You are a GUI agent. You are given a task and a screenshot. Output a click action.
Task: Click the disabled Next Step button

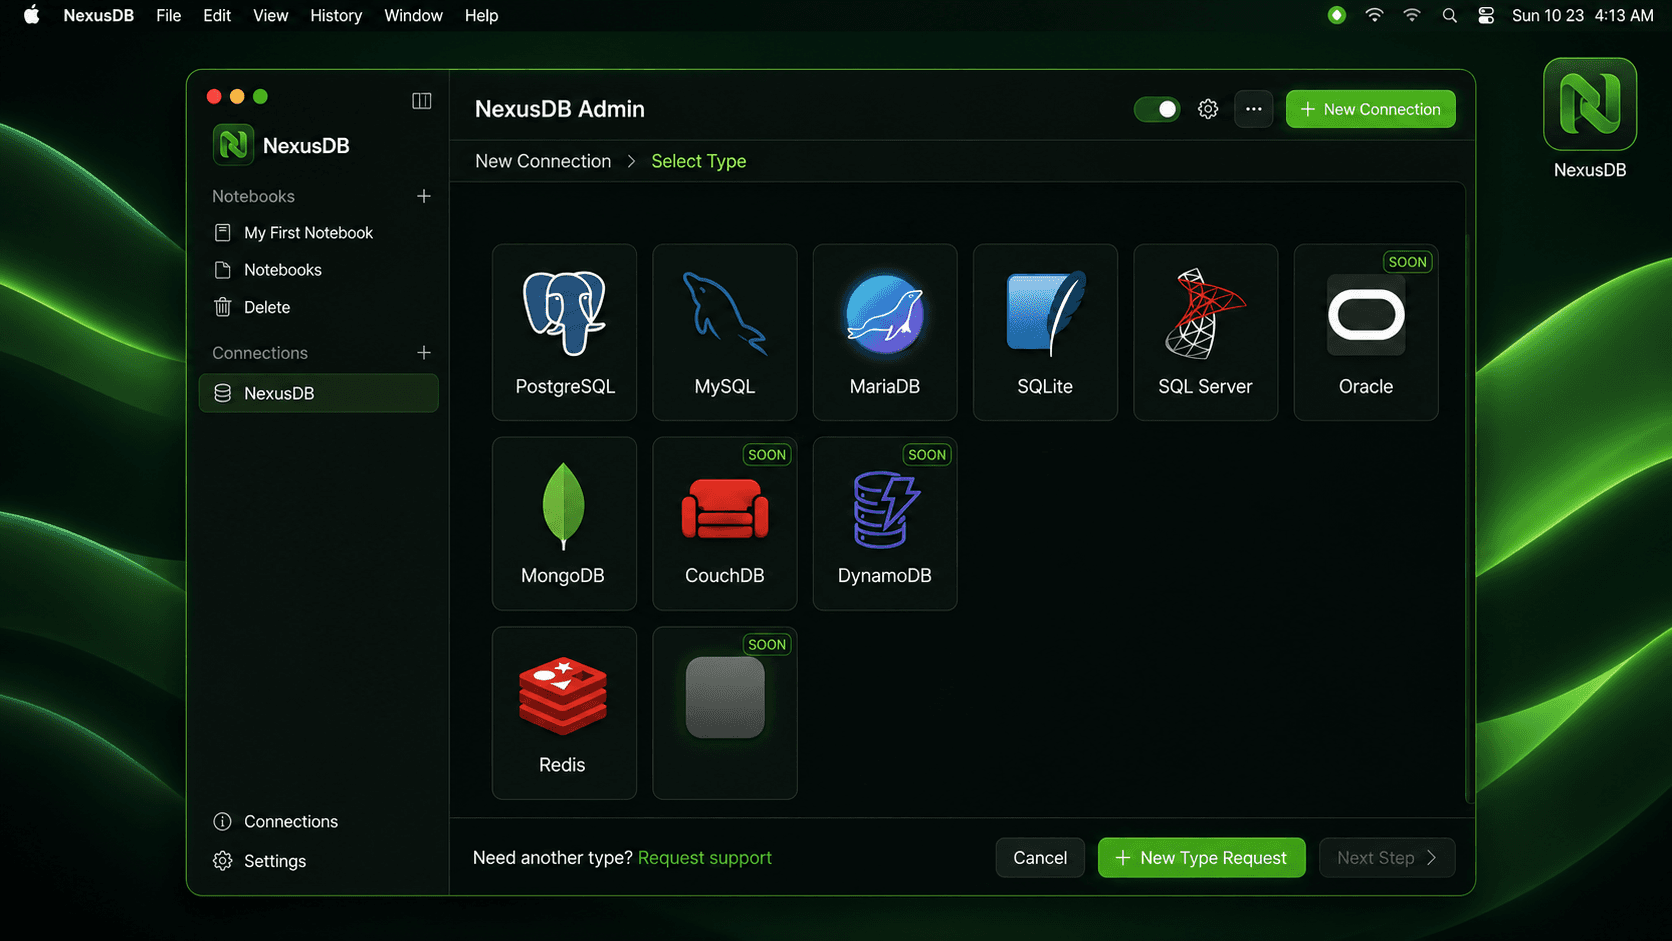[x=1386, y=858]
